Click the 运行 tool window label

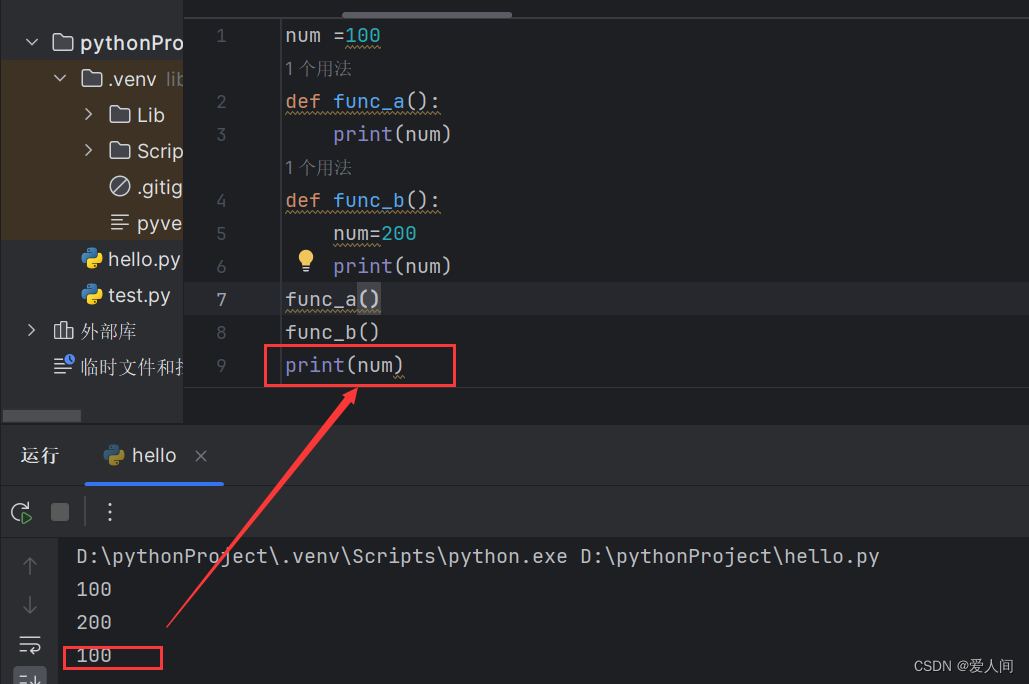click(x=40, y=456)
